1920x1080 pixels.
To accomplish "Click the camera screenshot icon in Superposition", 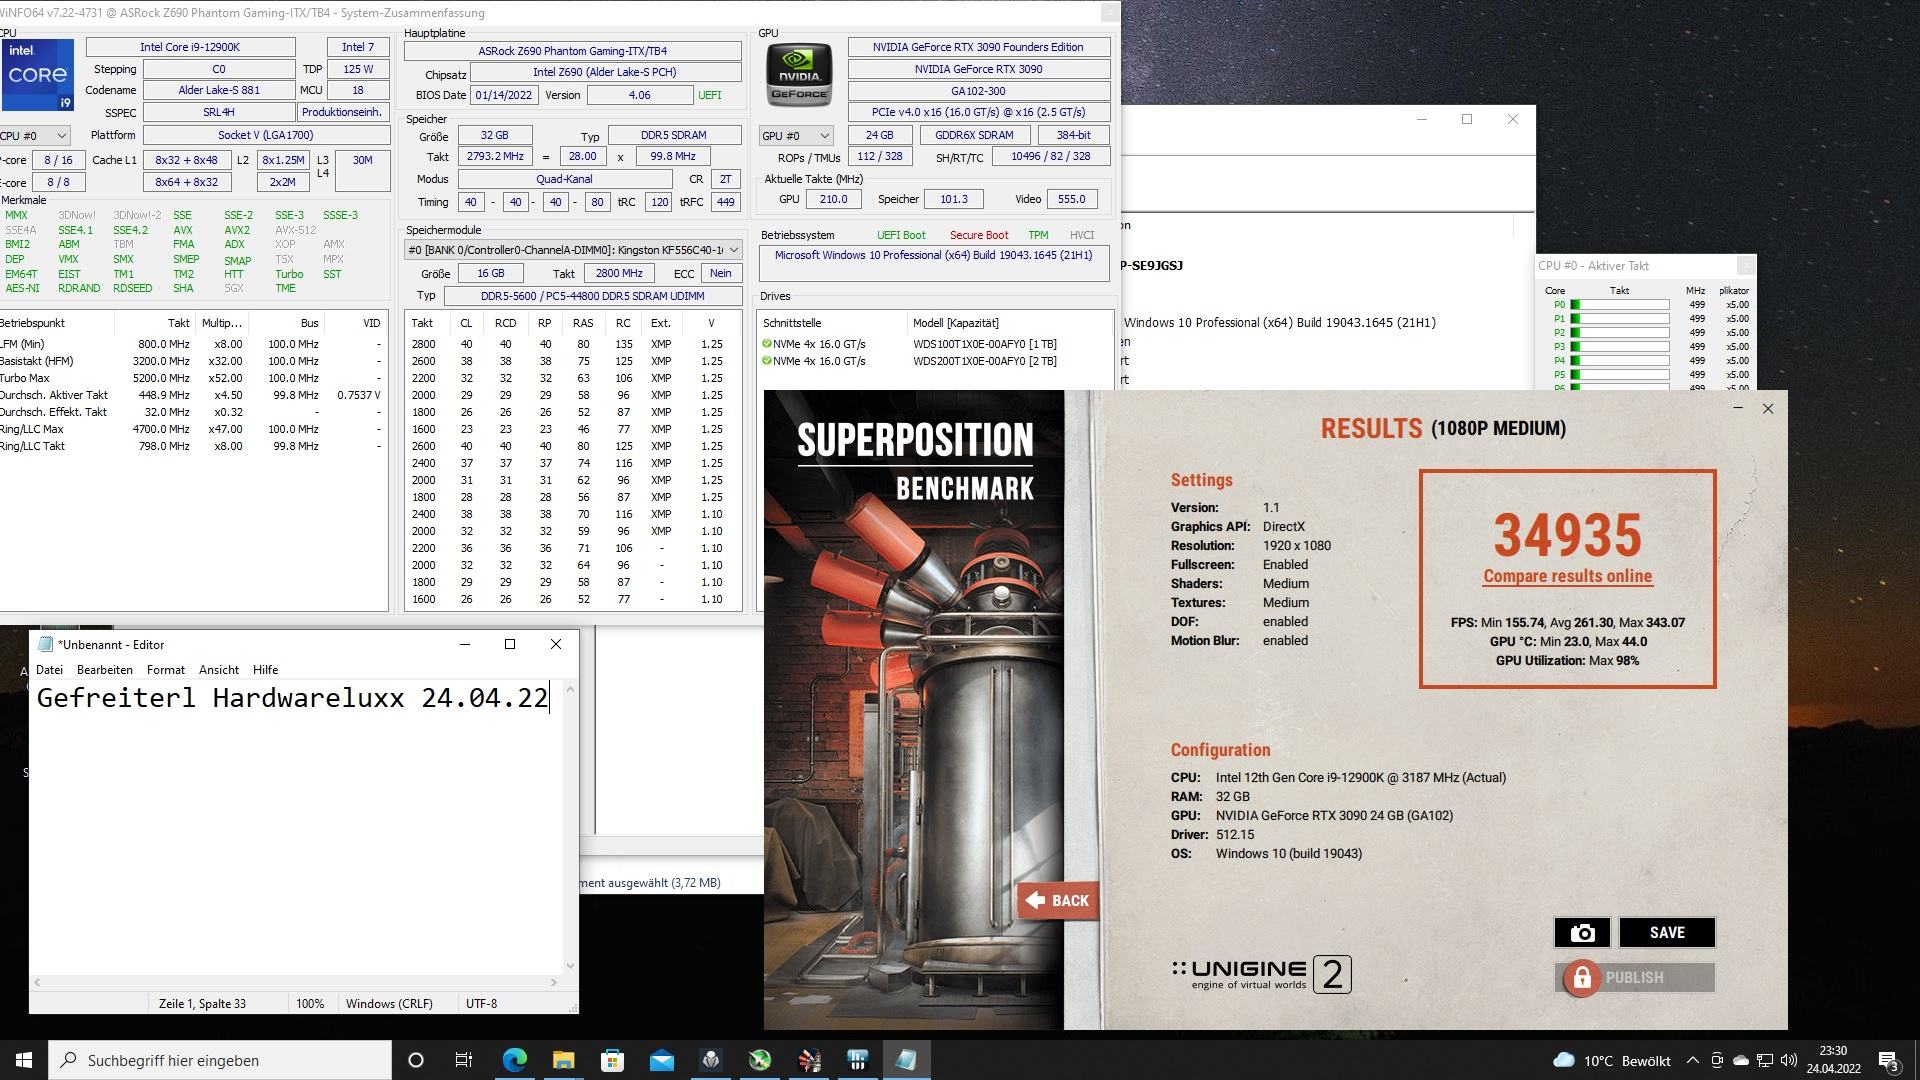I will [1582, 932].
